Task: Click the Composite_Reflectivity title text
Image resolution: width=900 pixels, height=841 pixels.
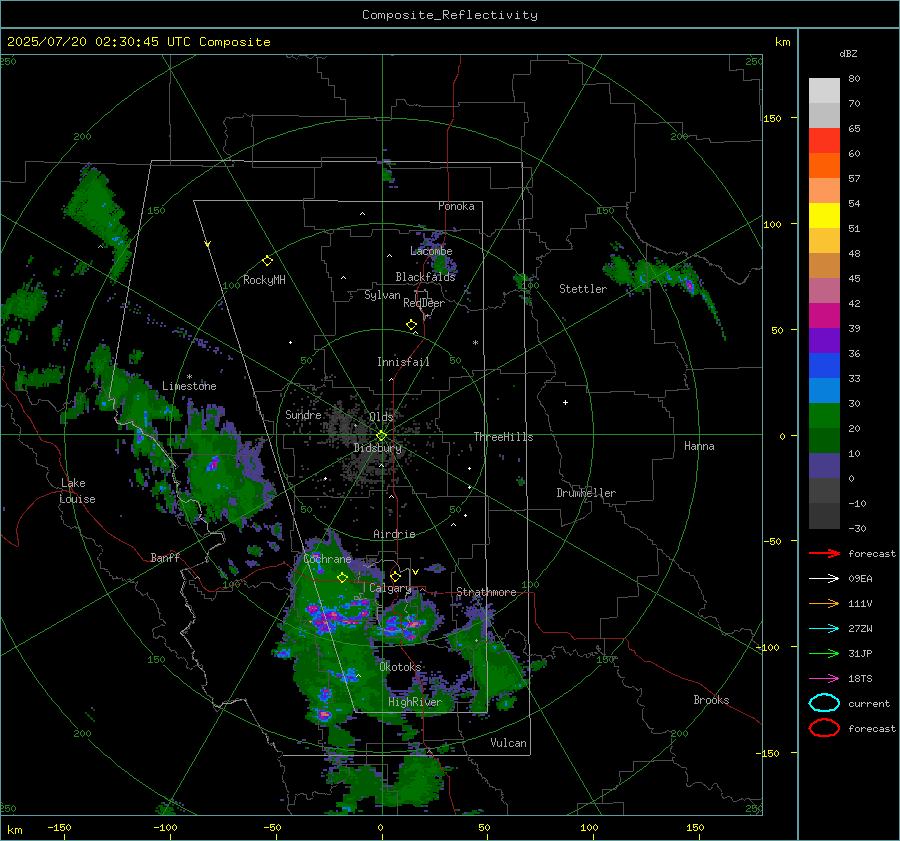Action: (x=449, y=15)
